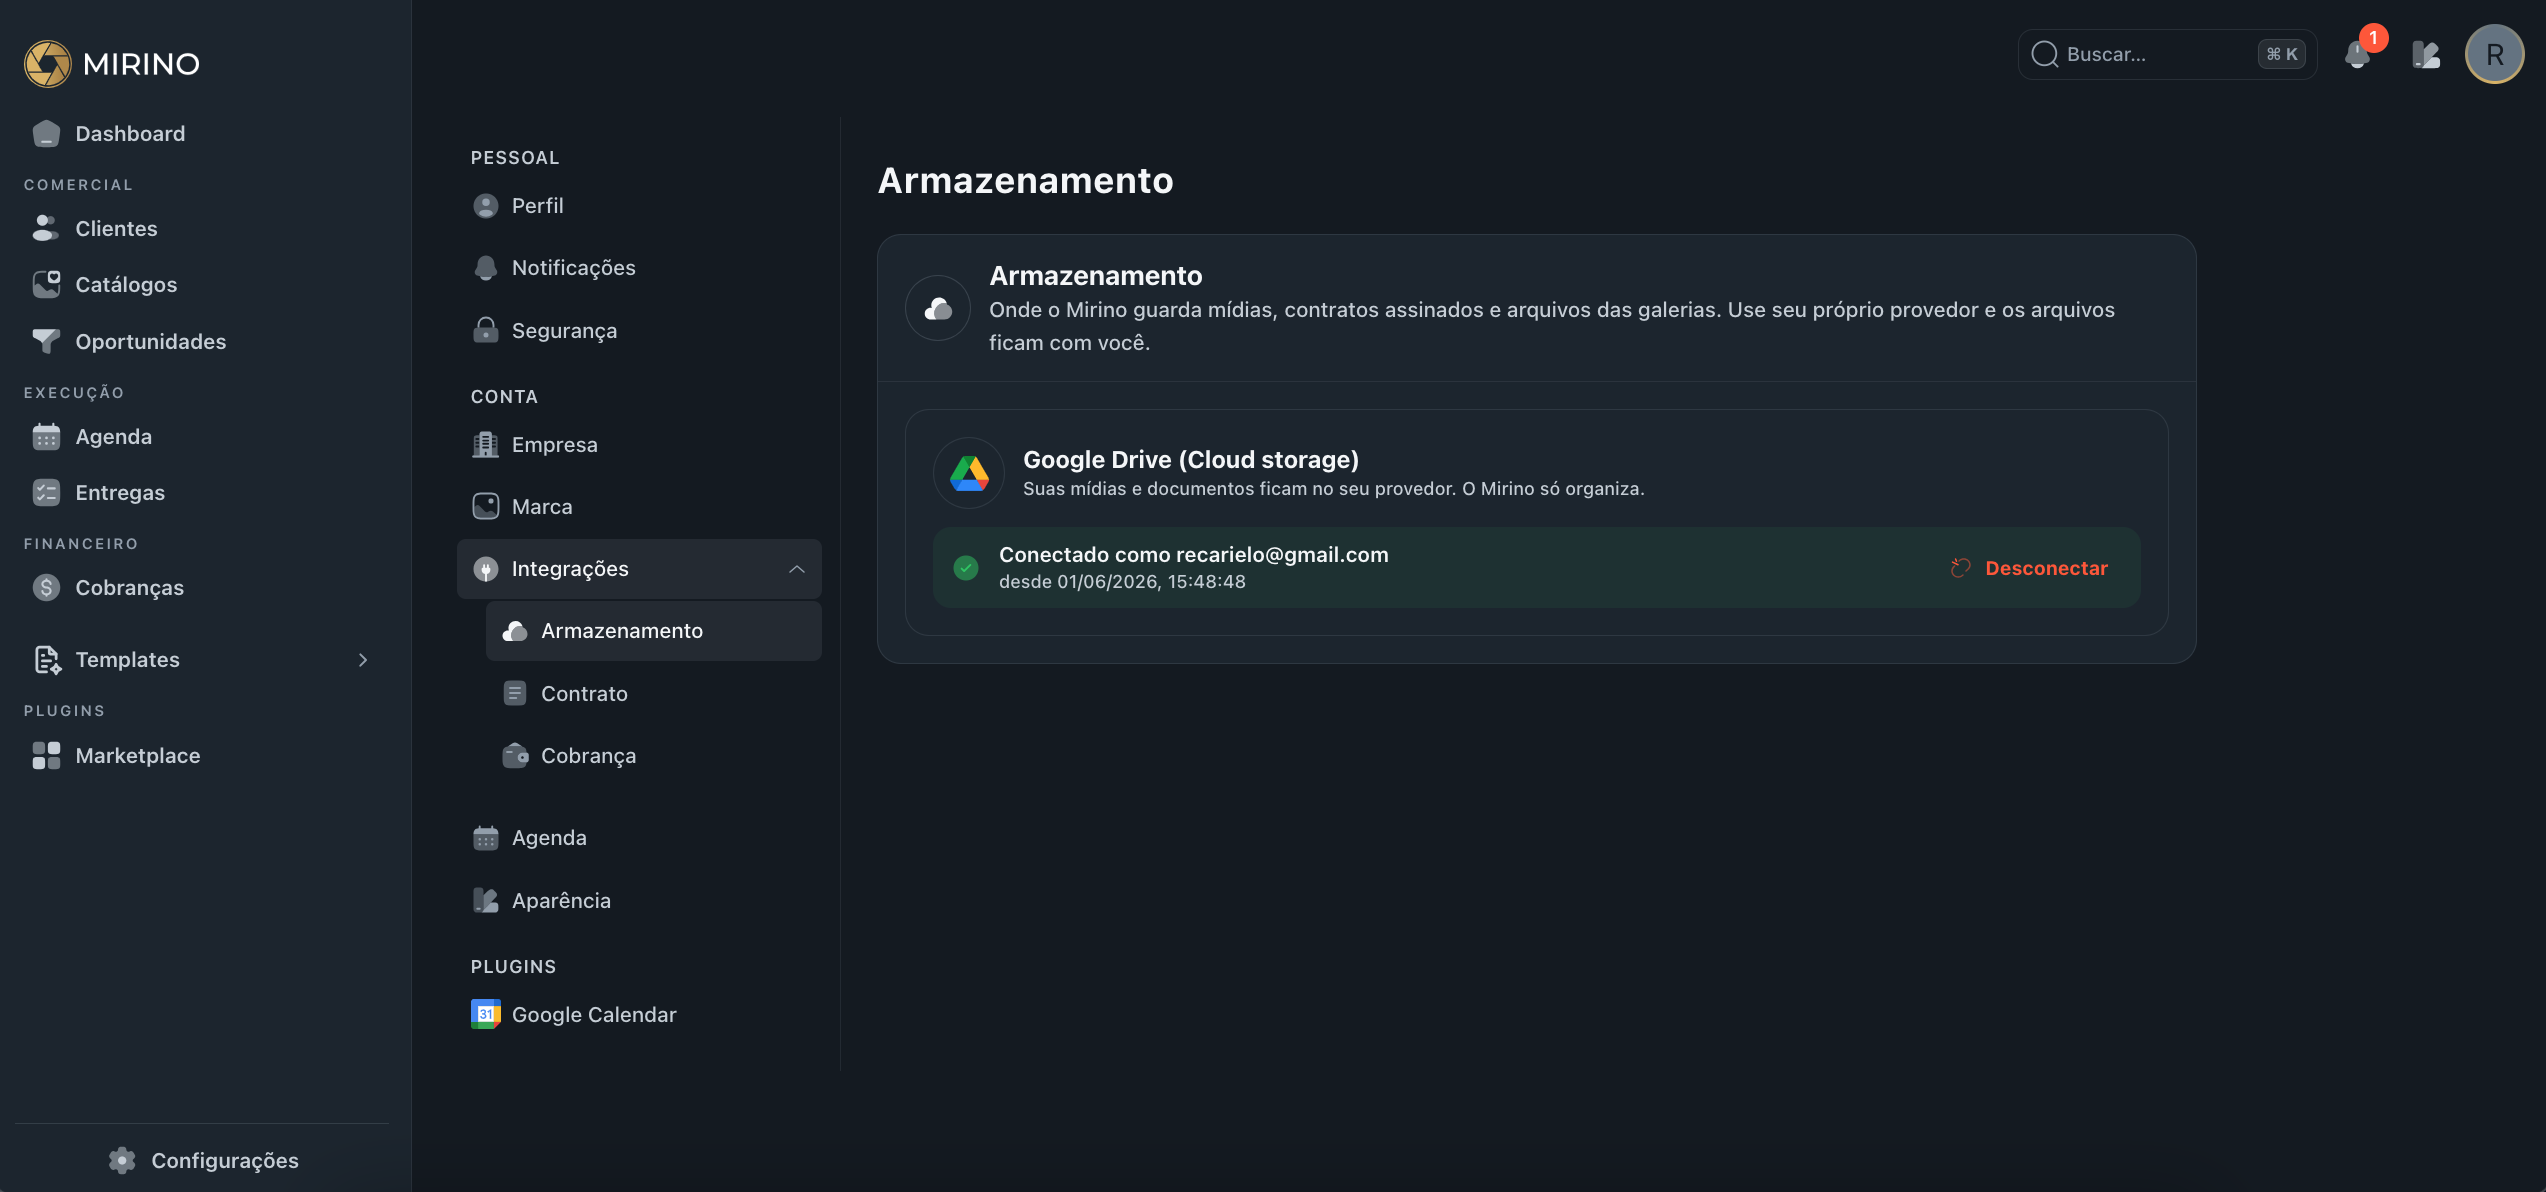The width and height of the screenshot is (2546, 1192).
Task: Disconnect the Google Drive account
Action: (2030, 568)
